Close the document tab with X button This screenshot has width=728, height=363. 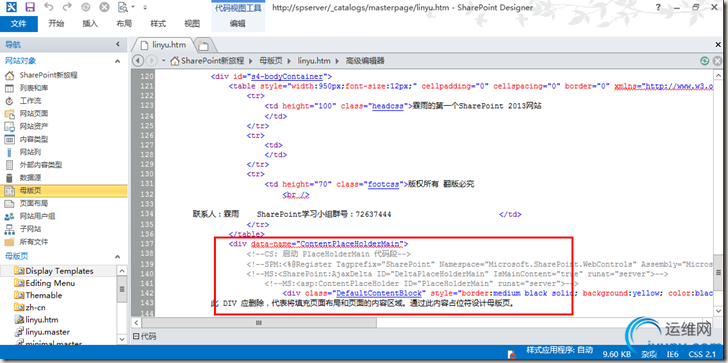tap(718, 45)
